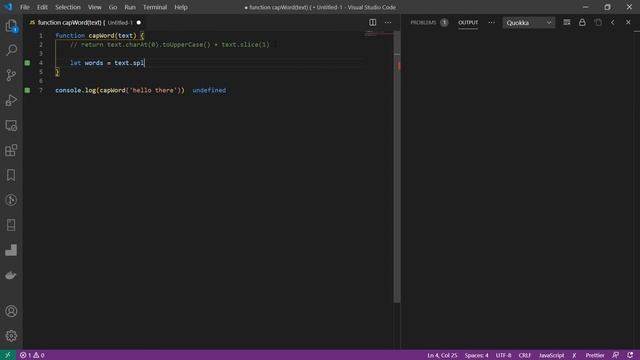Click line number 1 in gutter

tap(41, 36)
